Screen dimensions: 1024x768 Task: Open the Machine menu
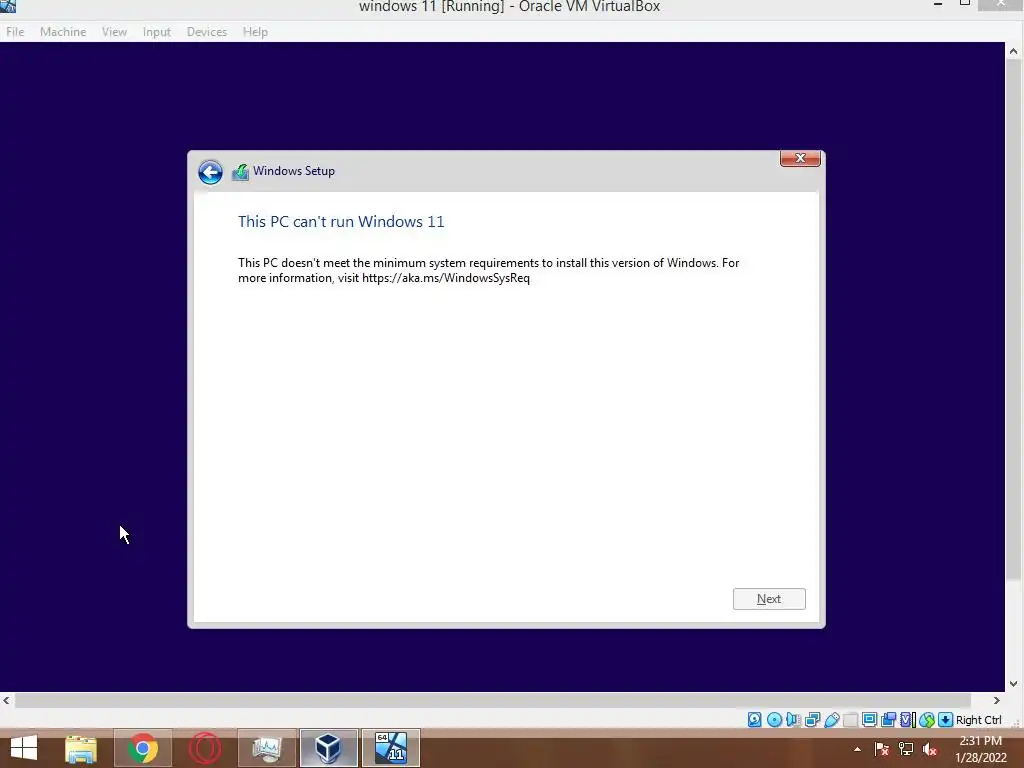[63, 31]
